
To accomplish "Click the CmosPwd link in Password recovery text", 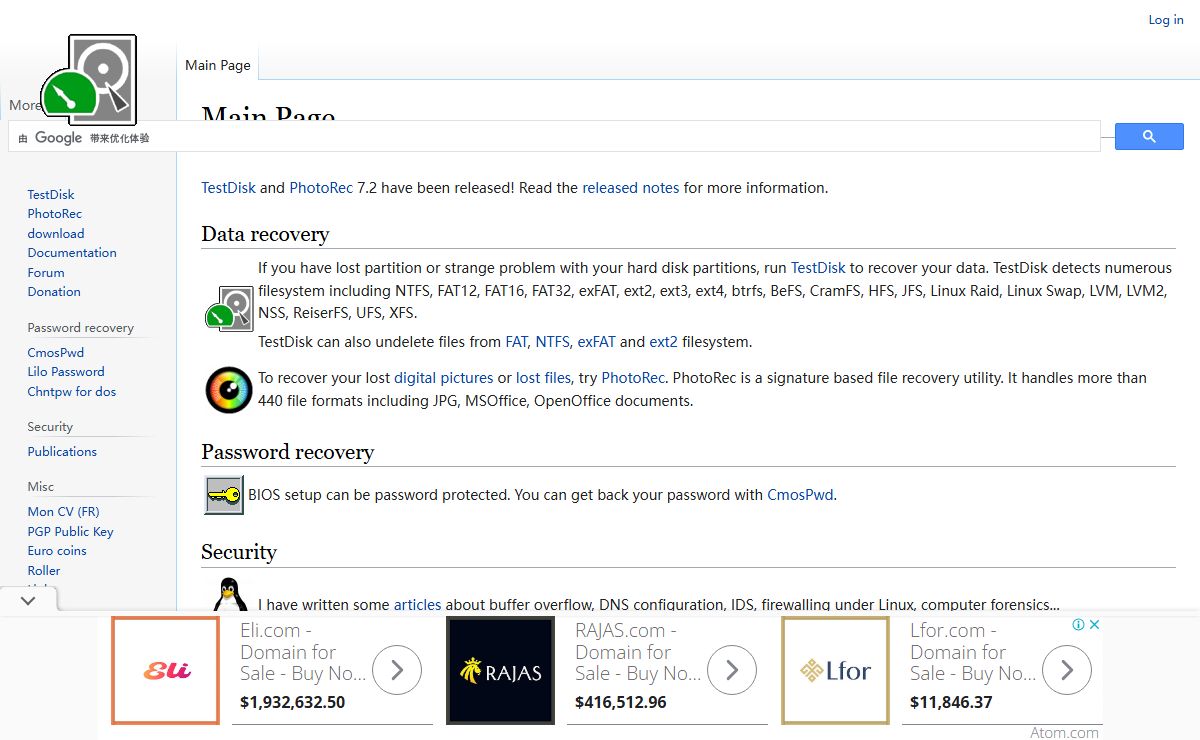I will point(800,495).
